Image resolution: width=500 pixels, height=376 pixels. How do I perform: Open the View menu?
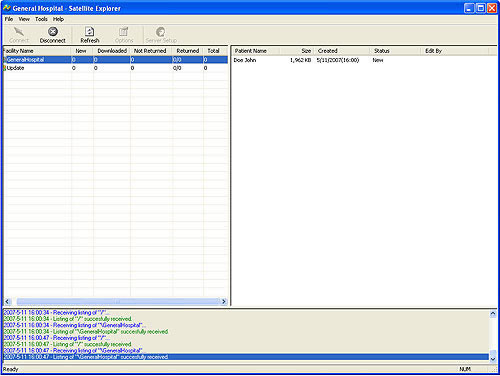tap(24, 19)
